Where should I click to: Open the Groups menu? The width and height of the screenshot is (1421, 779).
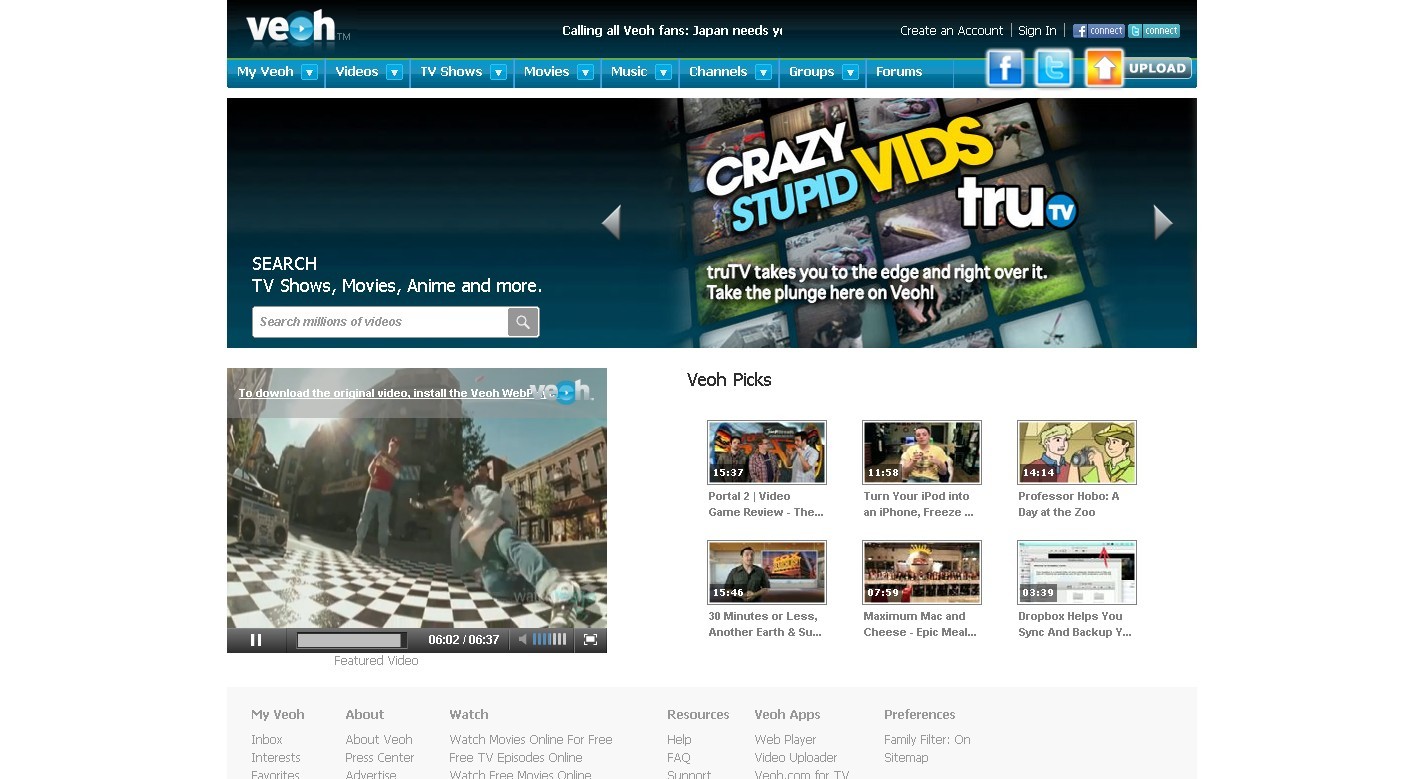click(x=812, y=72)
